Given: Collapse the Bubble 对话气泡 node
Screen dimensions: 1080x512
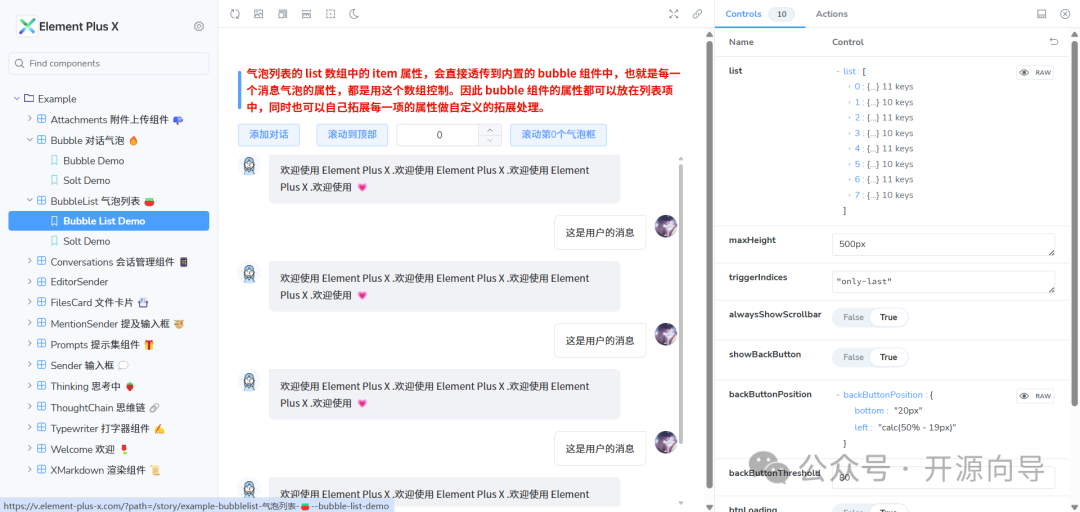Looking at the screenshot, I should 29,140.
